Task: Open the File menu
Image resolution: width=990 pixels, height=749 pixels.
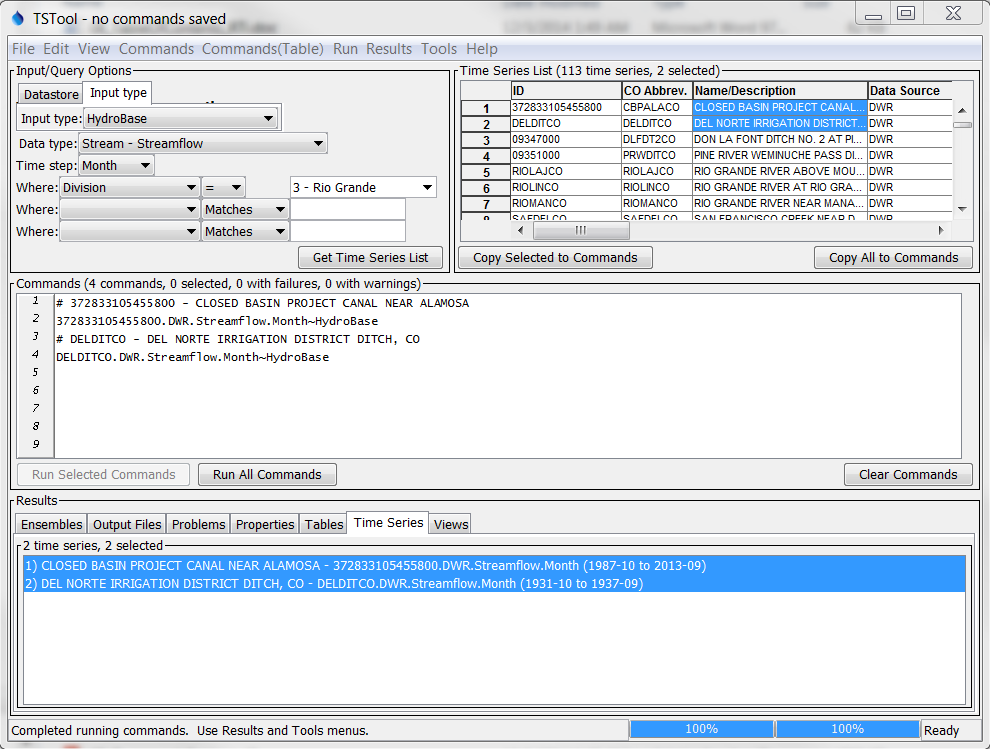Action: [23, 48]
